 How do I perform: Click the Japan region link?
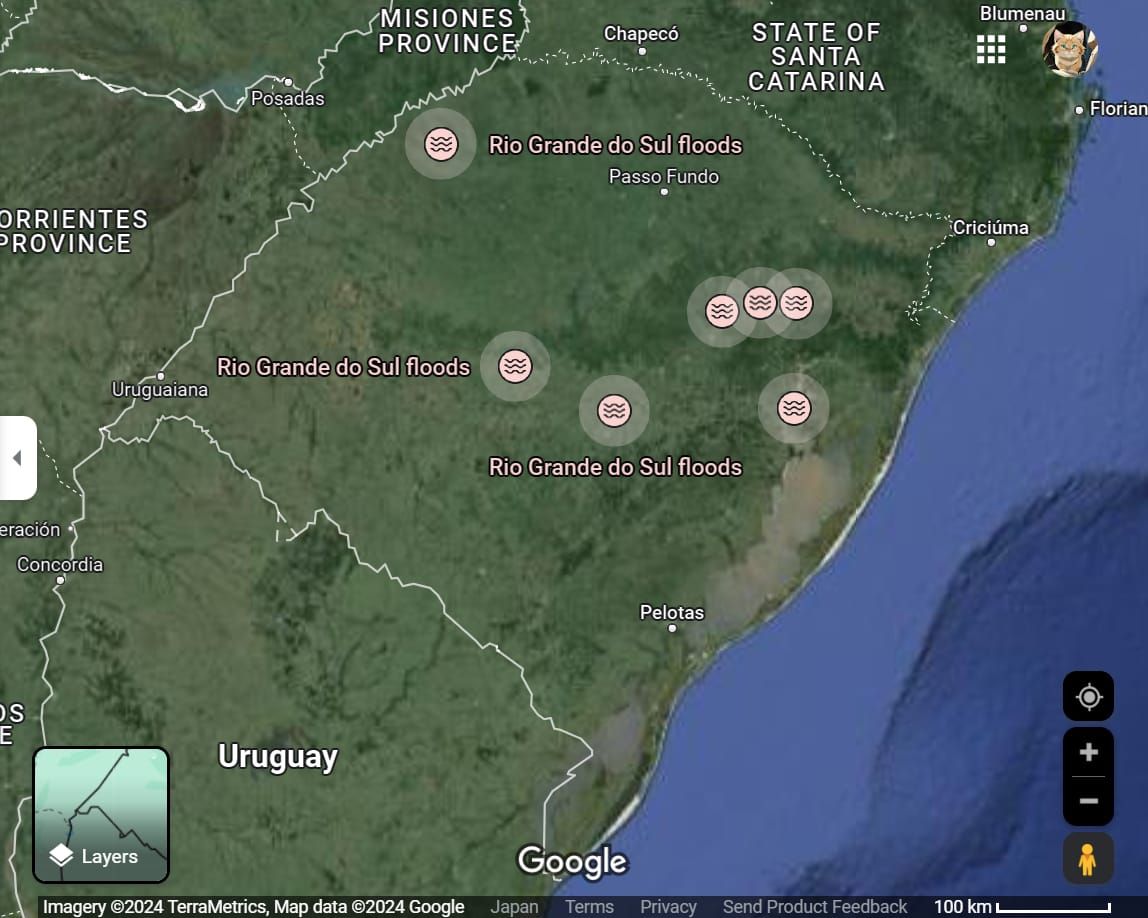514,907
